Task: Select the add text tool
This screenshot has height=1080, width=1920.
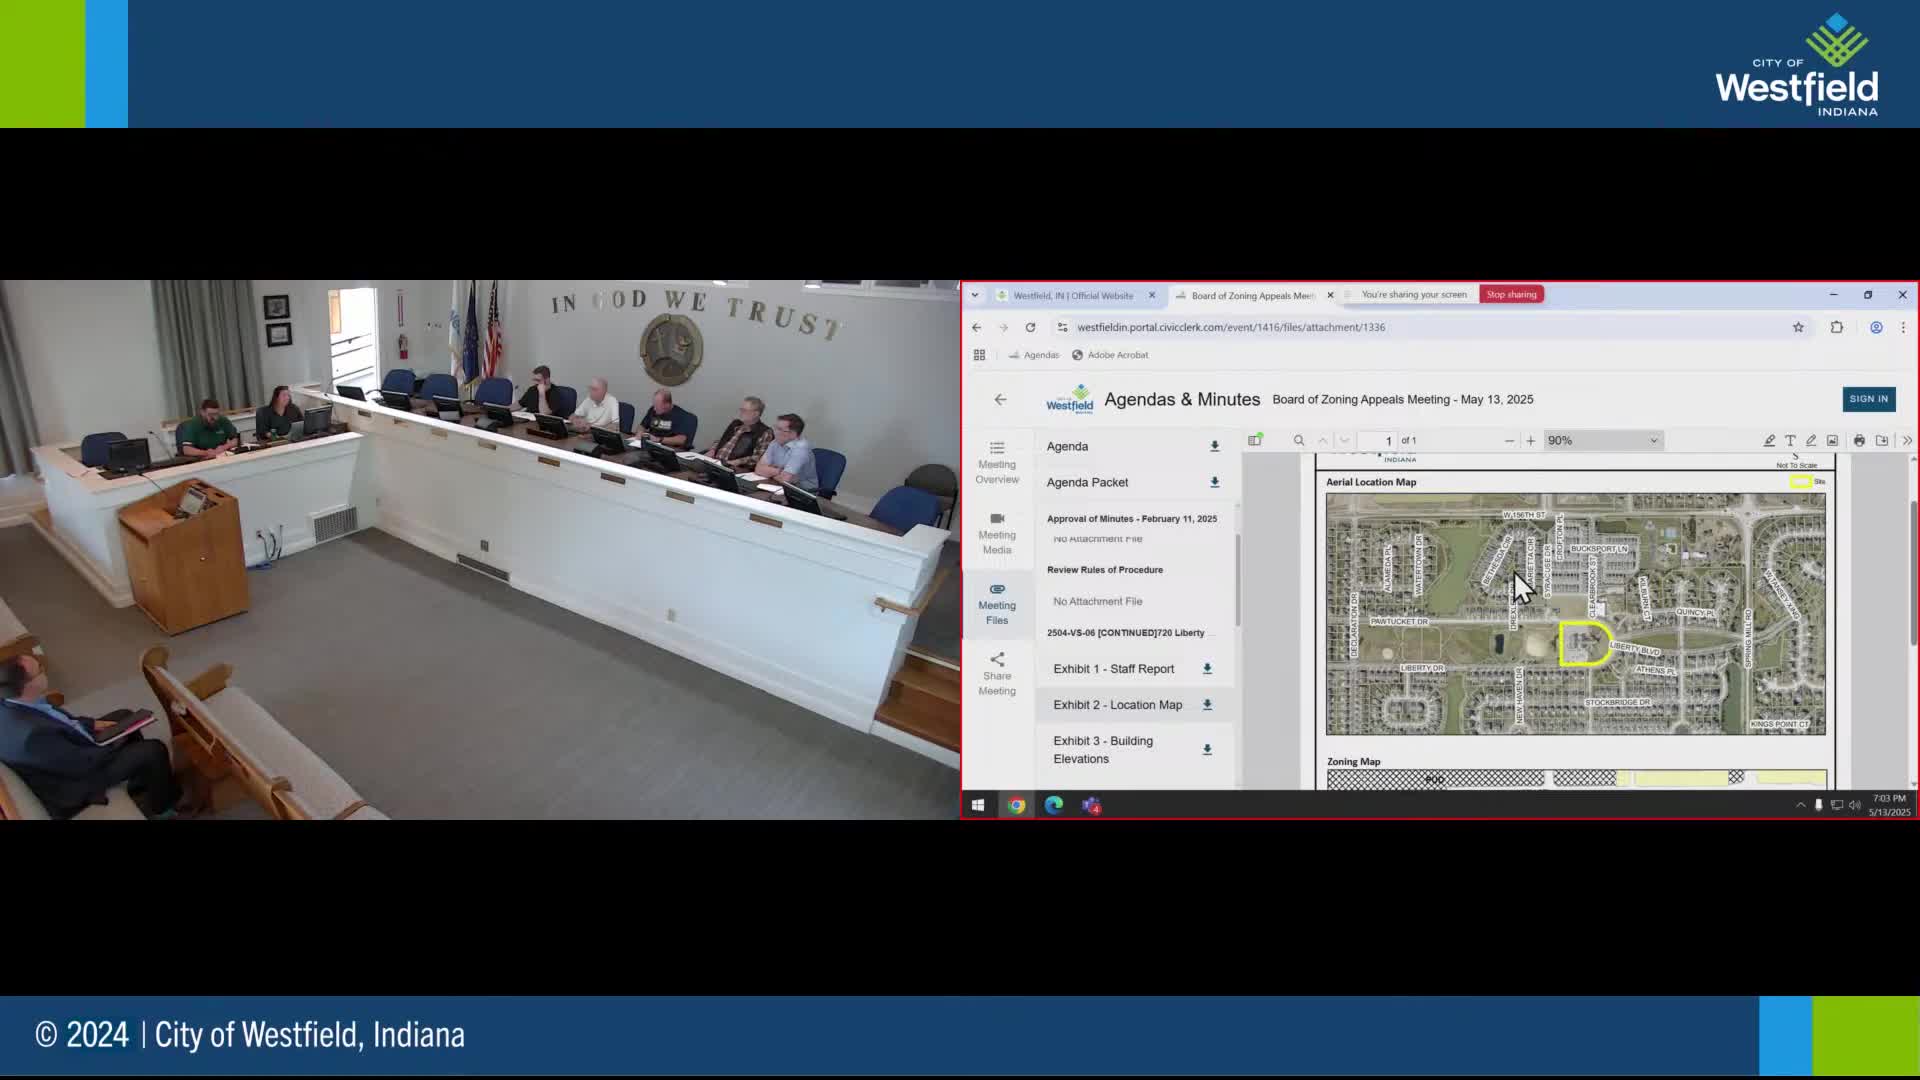Action: point(1790,440)
